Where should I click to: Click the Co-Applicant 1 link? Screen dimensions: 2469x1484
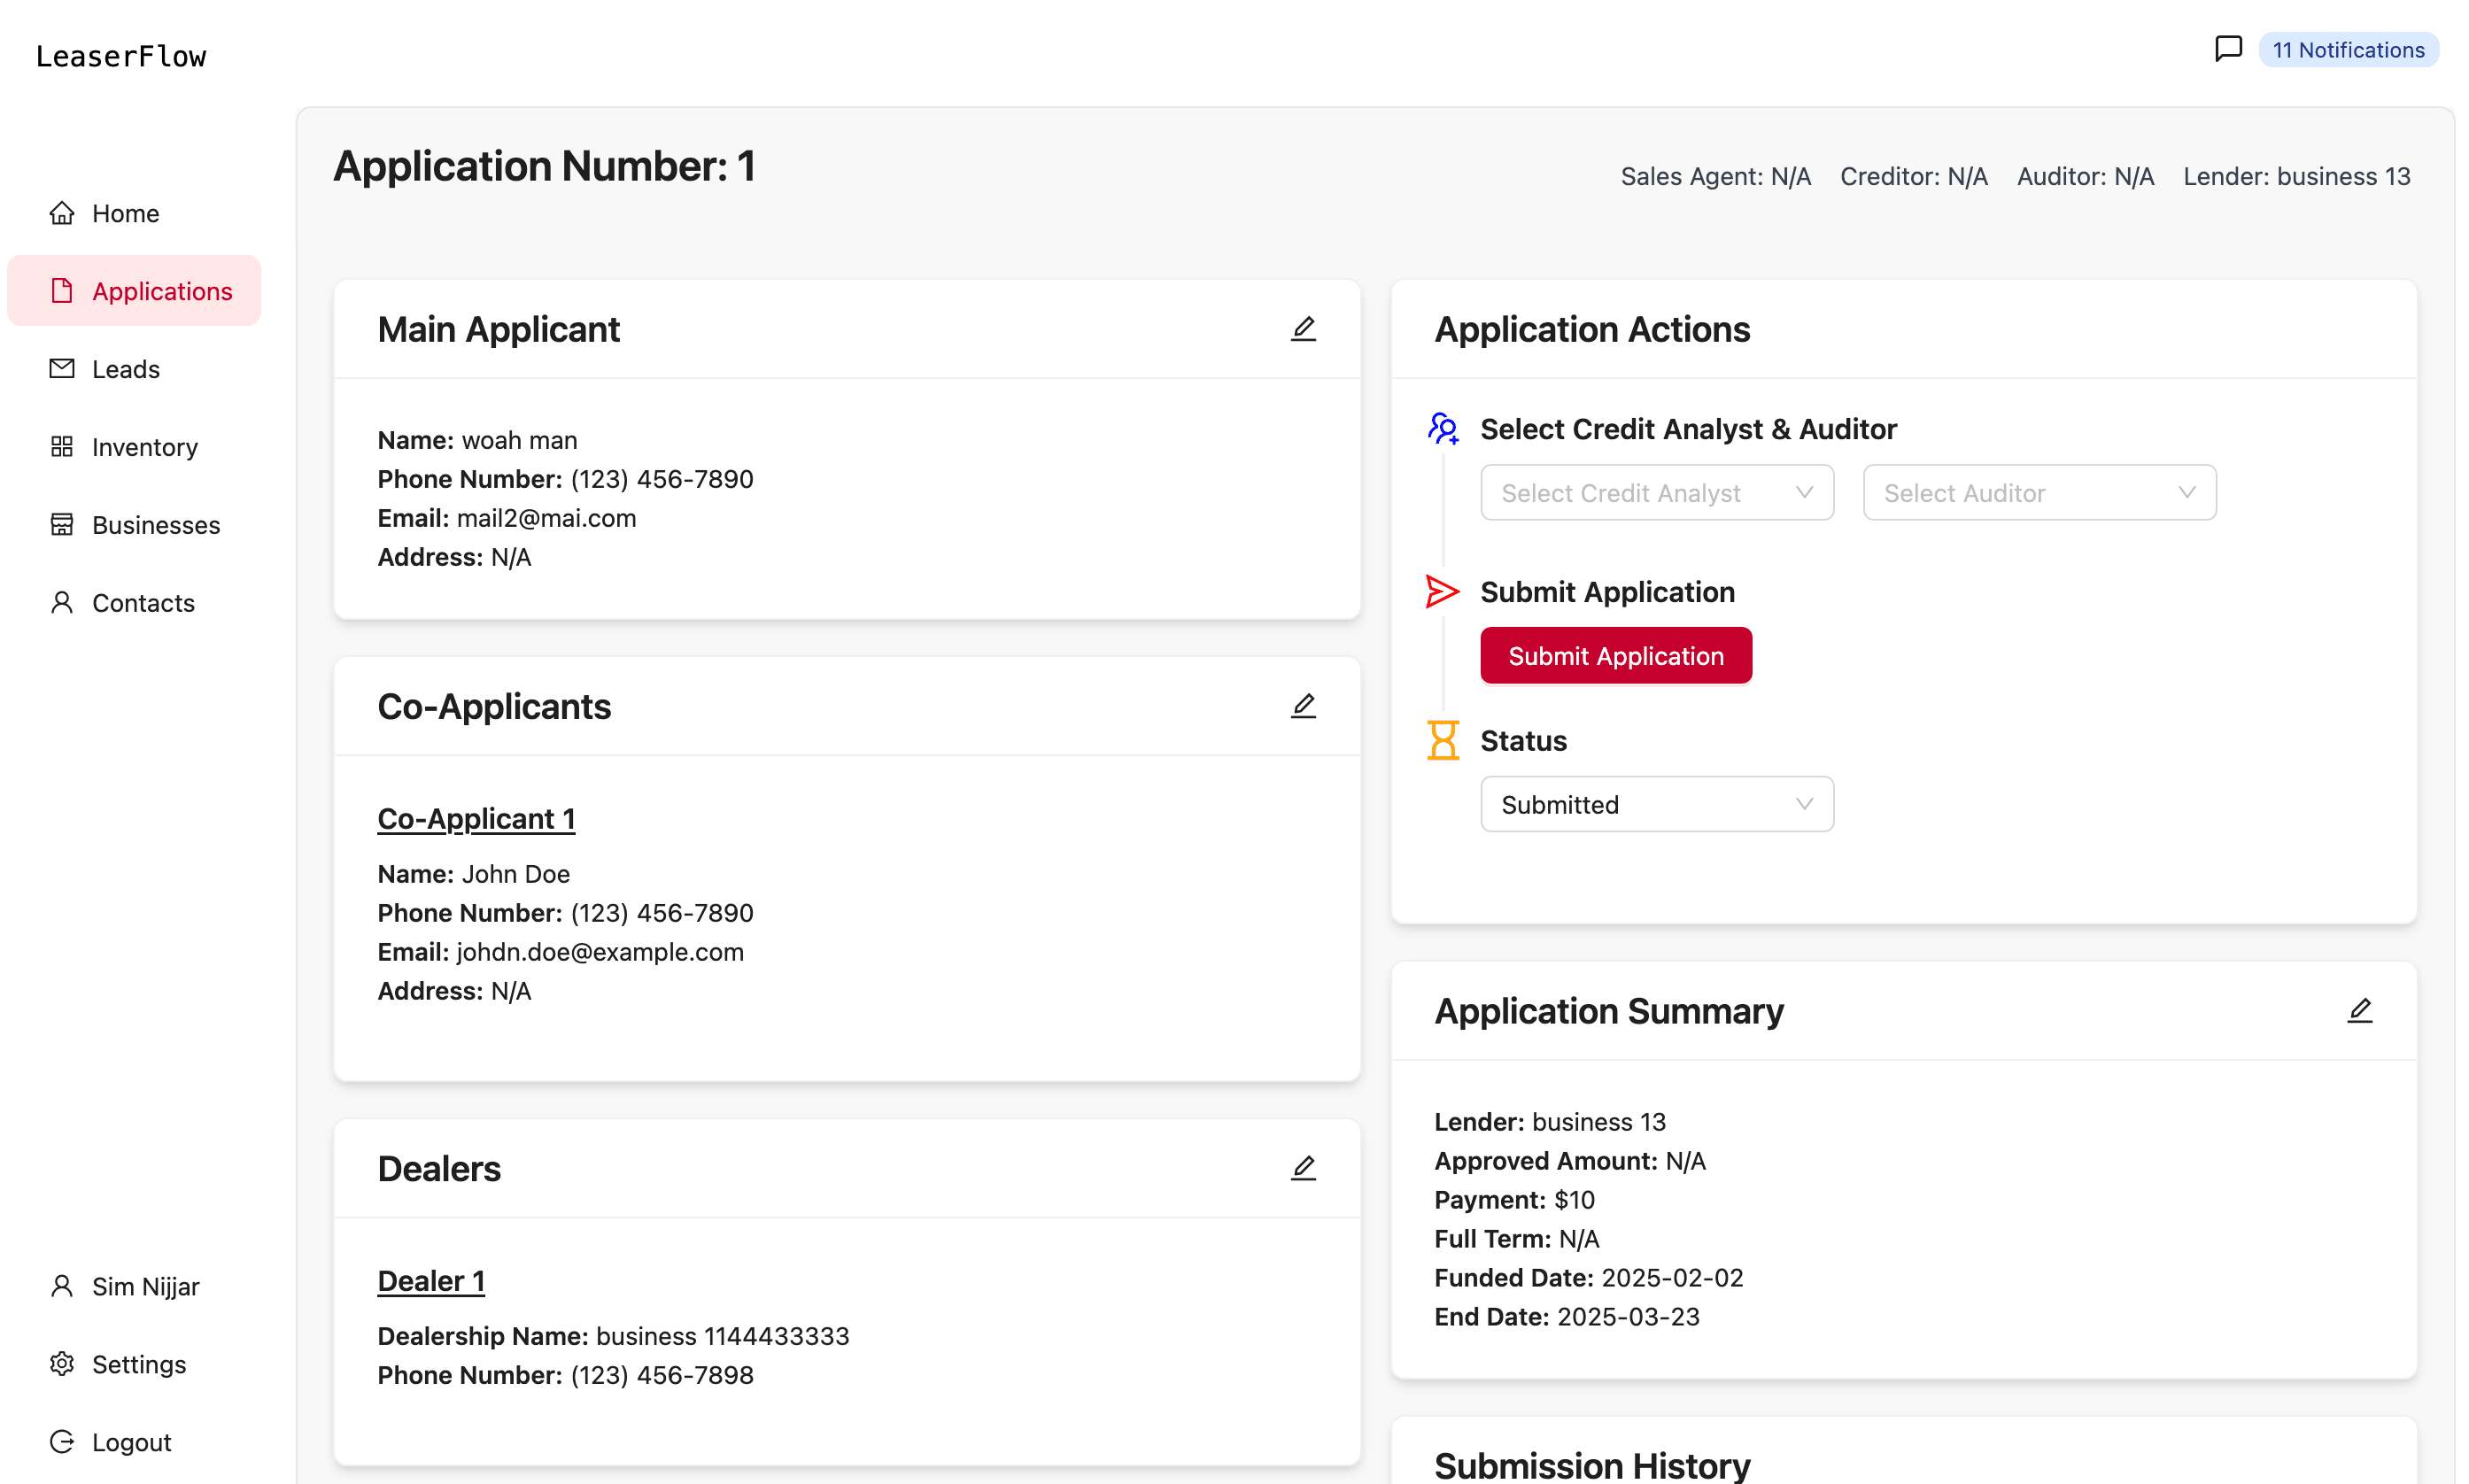(x=476, y=819)
